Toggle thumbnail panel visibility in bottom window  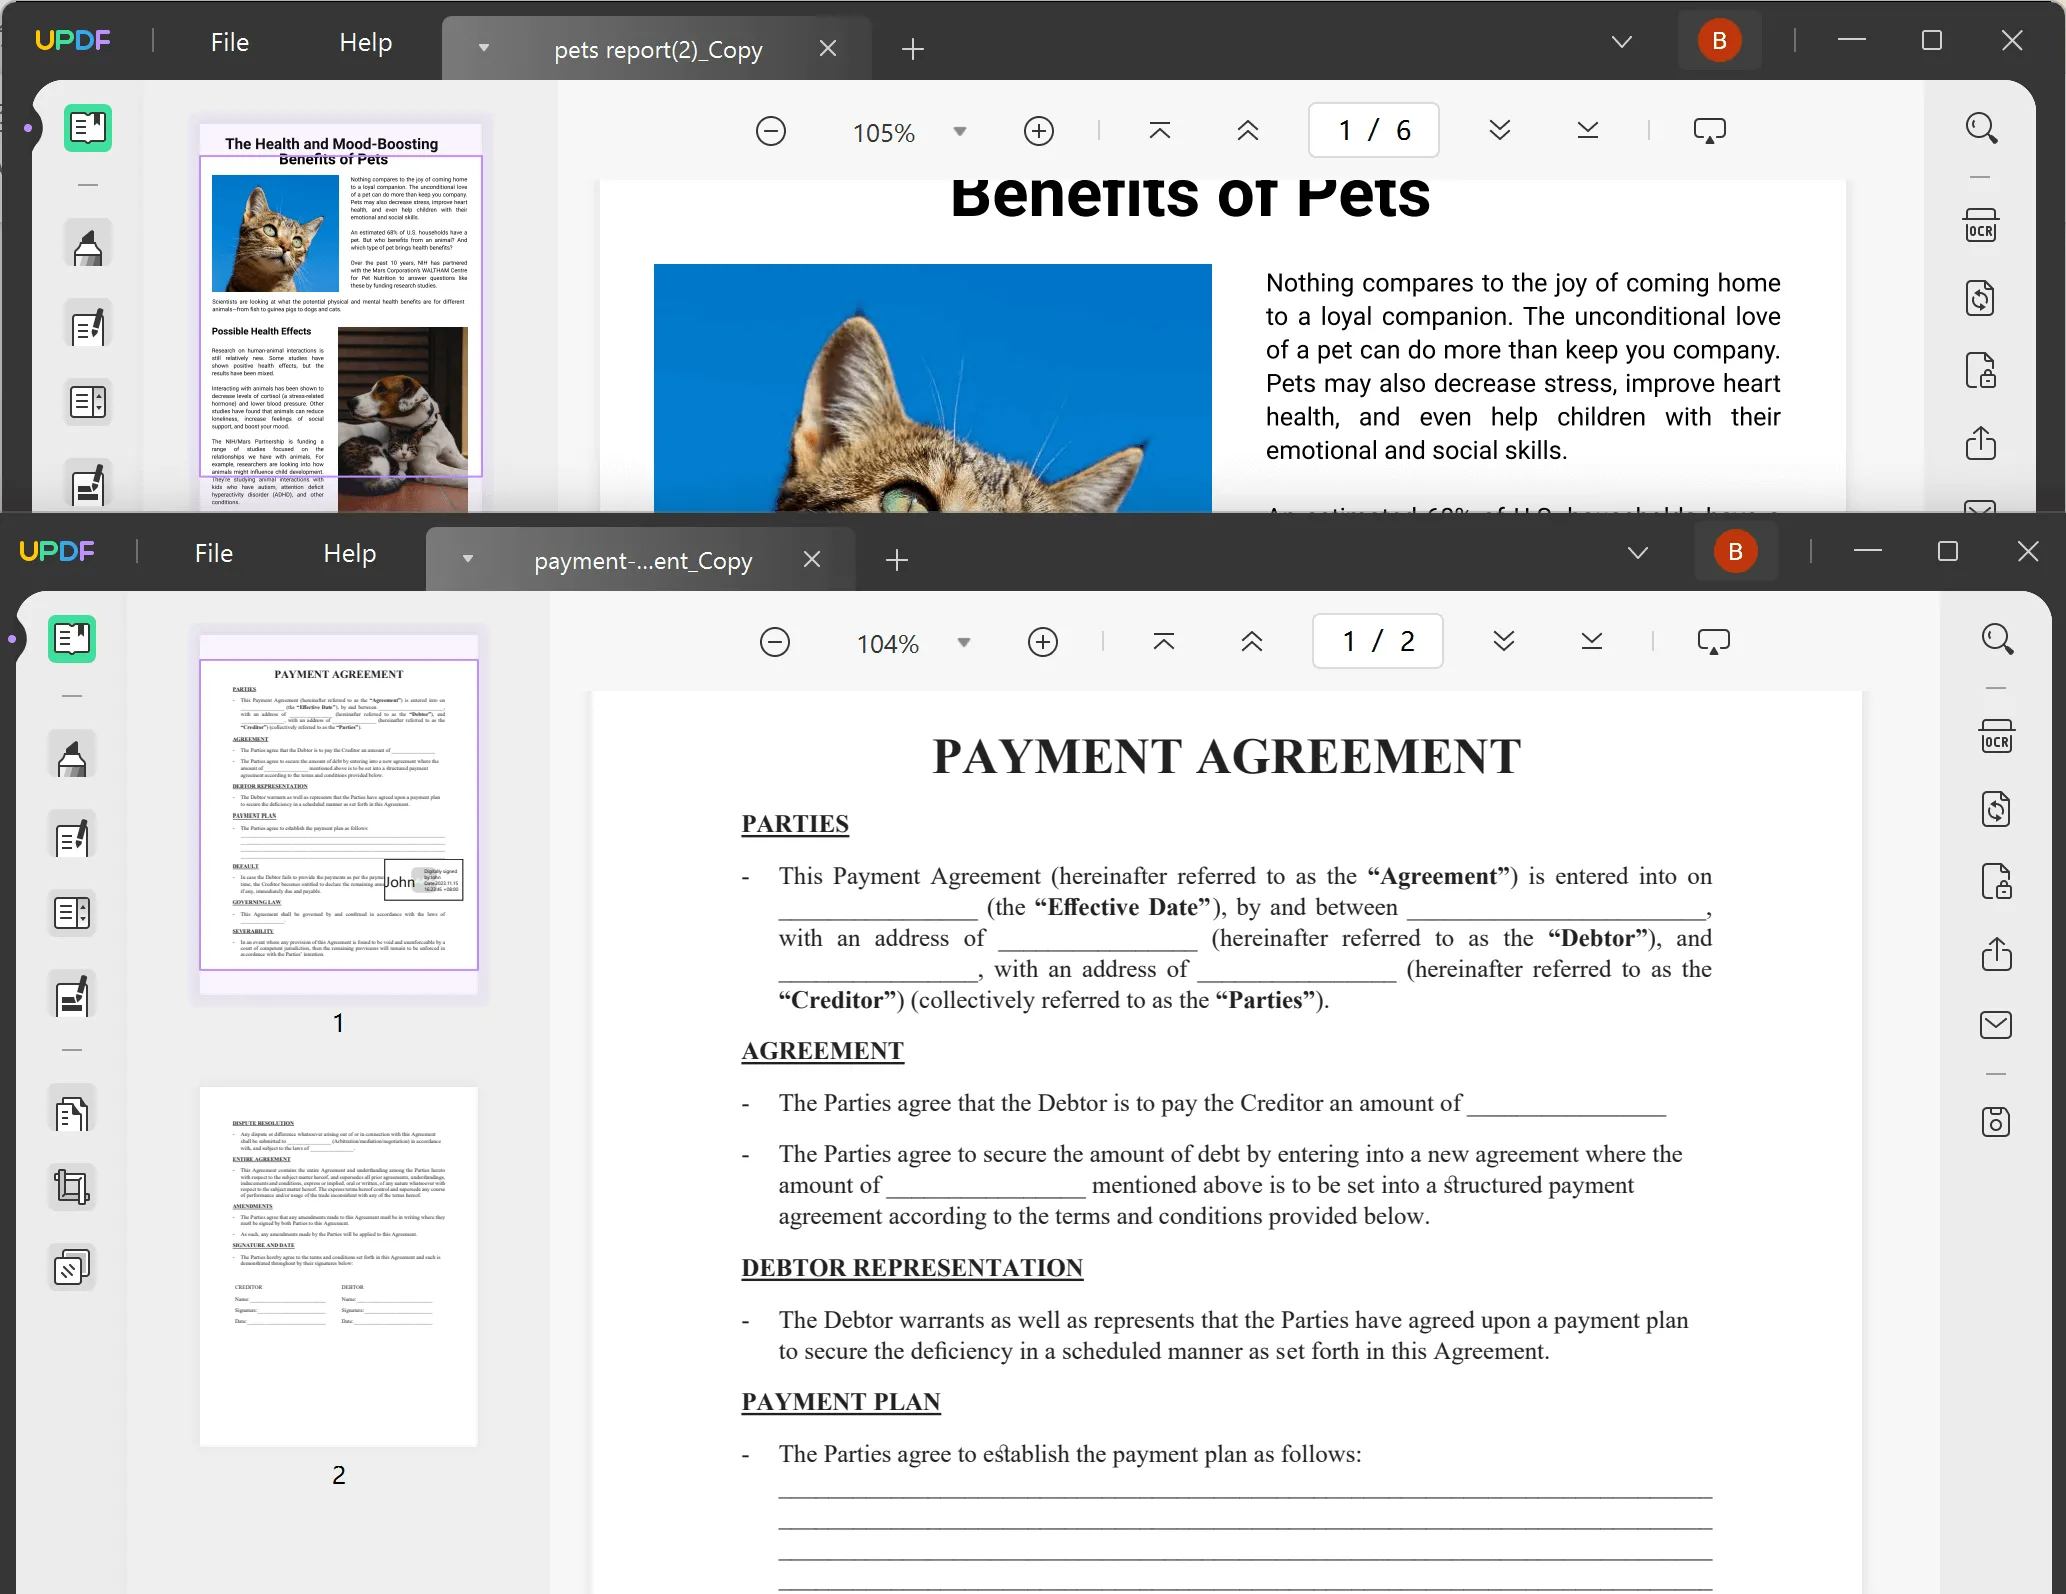(74, 638)
